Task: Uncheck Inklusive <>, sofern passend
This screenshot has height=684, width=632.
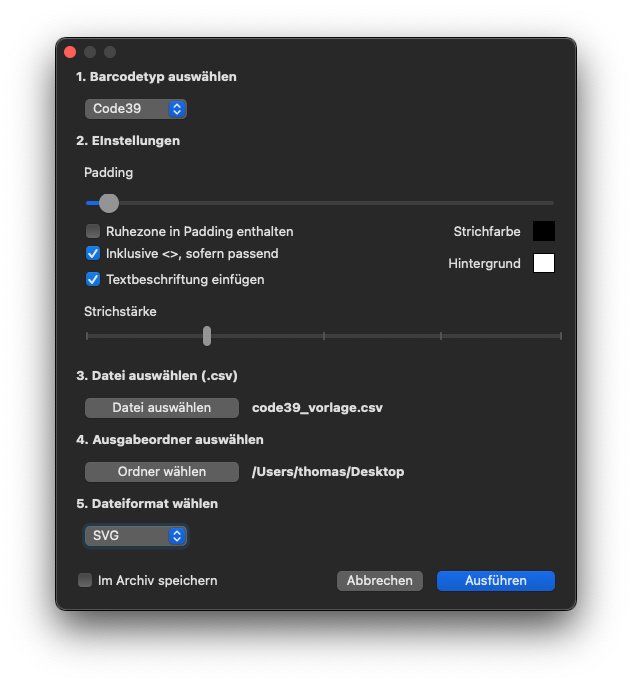Action: (93, 253)
